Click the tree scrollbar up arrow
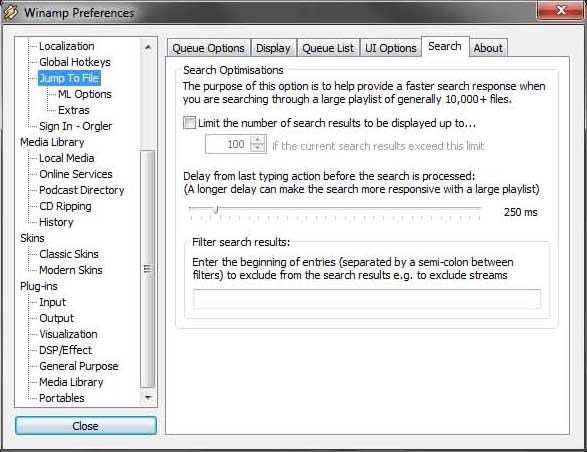Viewport: 587px width, 452px height. [148, 47]
